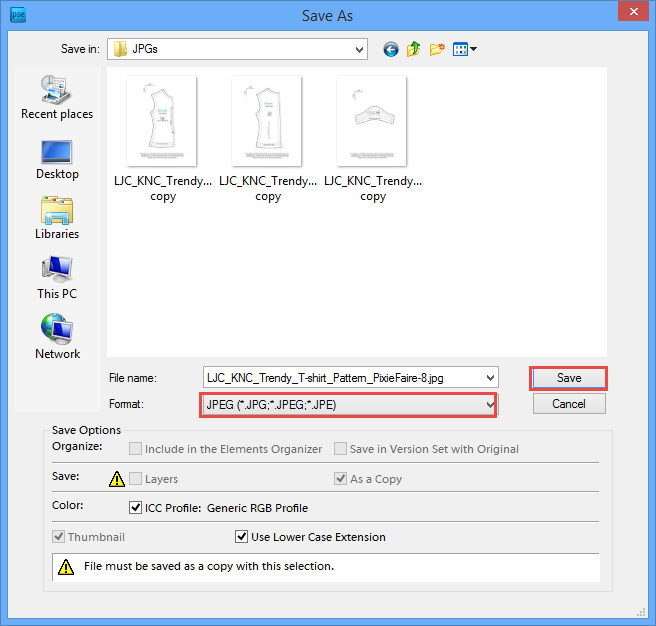Toggle the As a Copy checkbox
Image resolution: width=656 pixels, height=626 pixels.
click(x=341, y=479)
